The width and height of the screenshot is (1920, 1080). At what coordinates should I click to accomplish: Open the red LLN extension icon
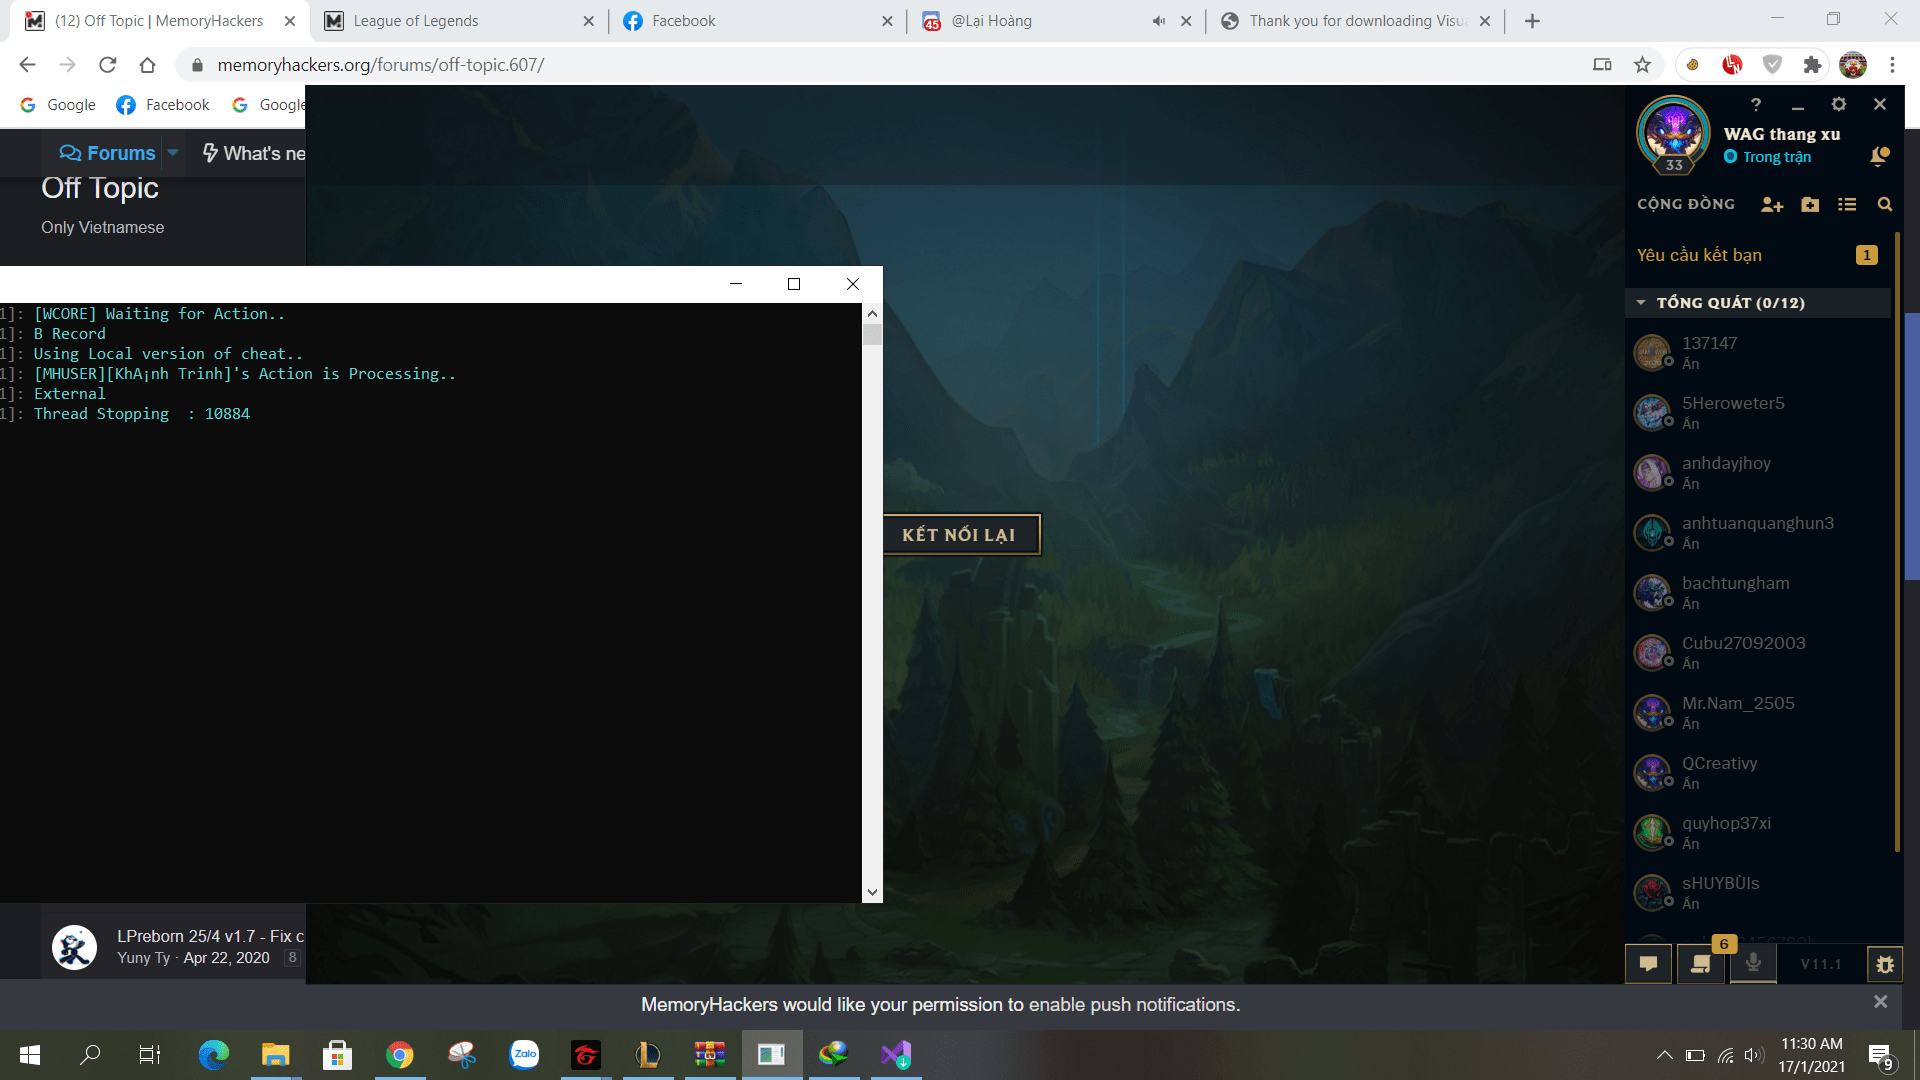pyautogui.click(x=1732, y=65)
